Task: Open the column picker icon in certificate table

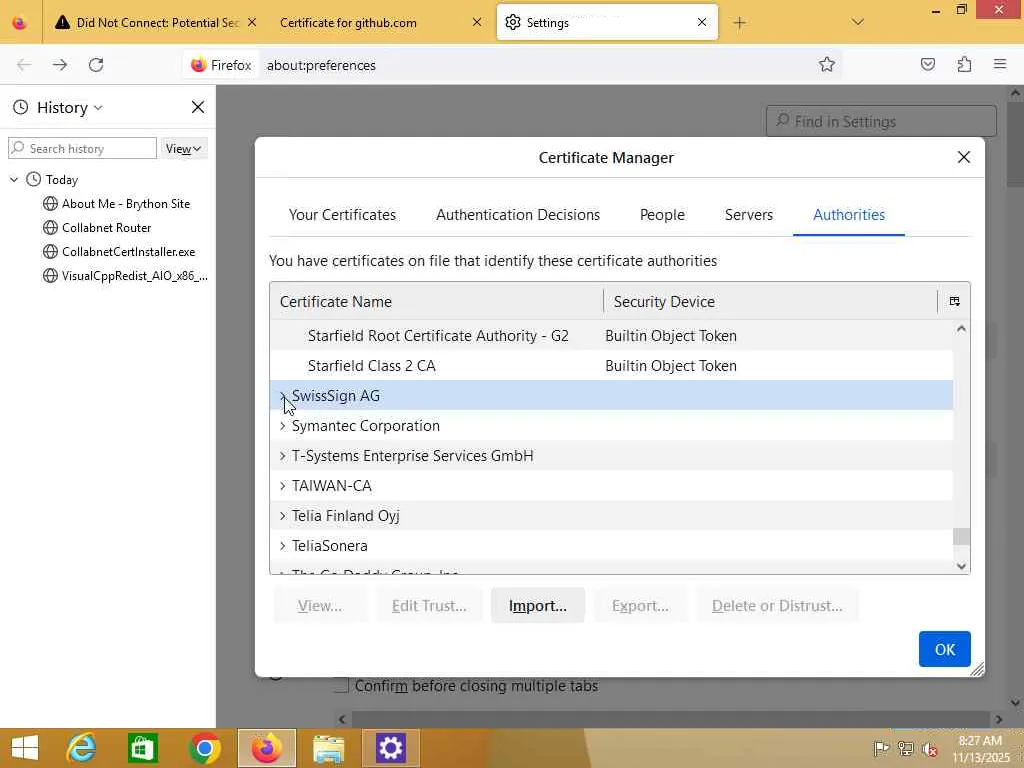Action: (x=954, y=301)
